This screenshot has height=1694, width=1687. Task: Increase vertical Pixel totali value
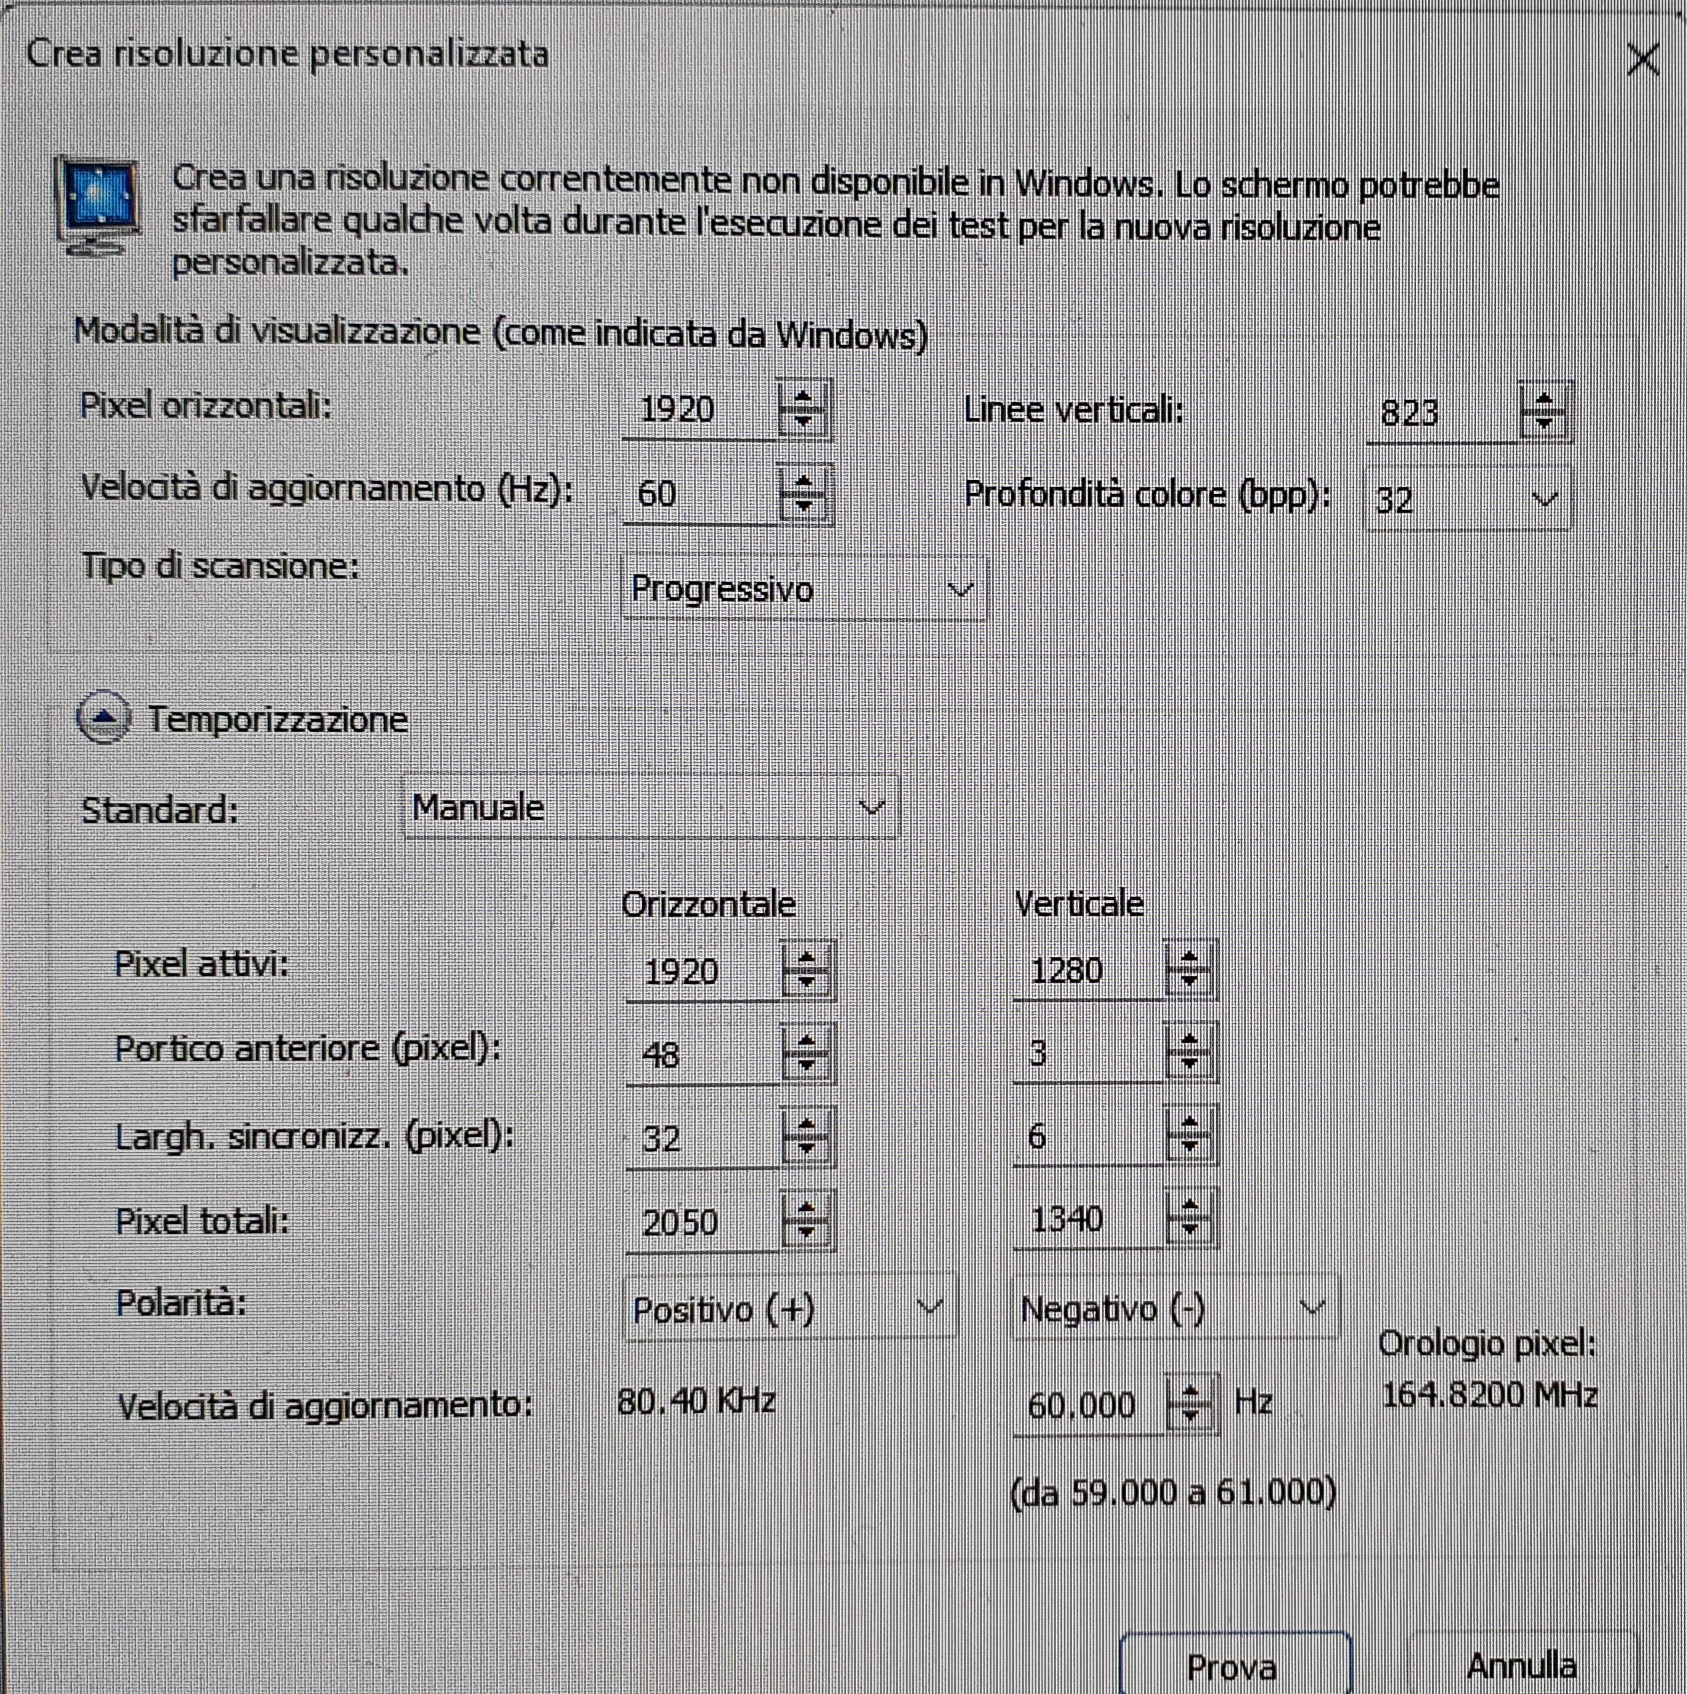[1189, 1207]
